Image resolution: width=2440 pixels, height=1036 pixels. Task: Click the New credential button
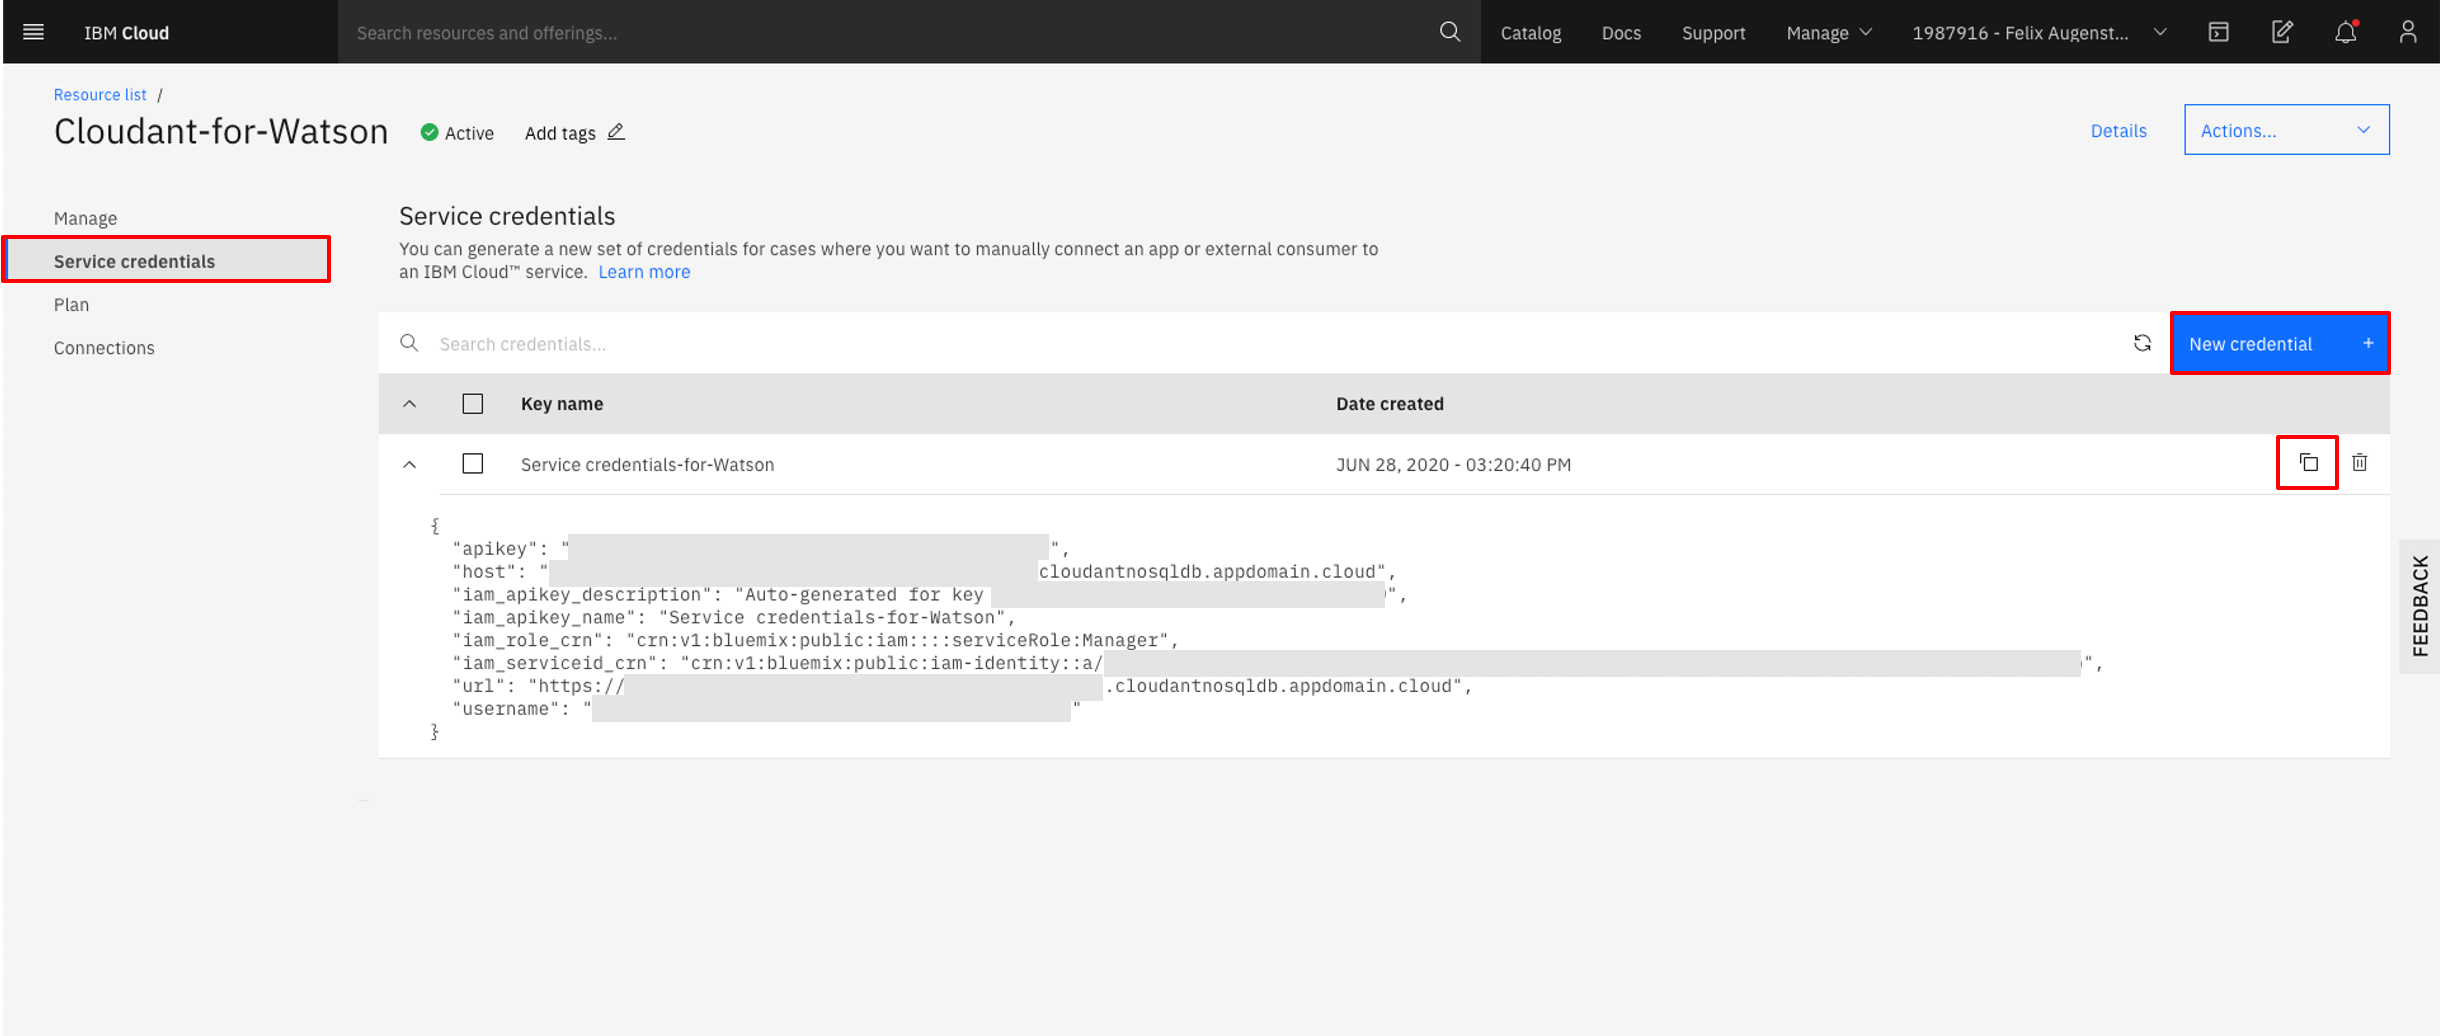(2279, 343)
